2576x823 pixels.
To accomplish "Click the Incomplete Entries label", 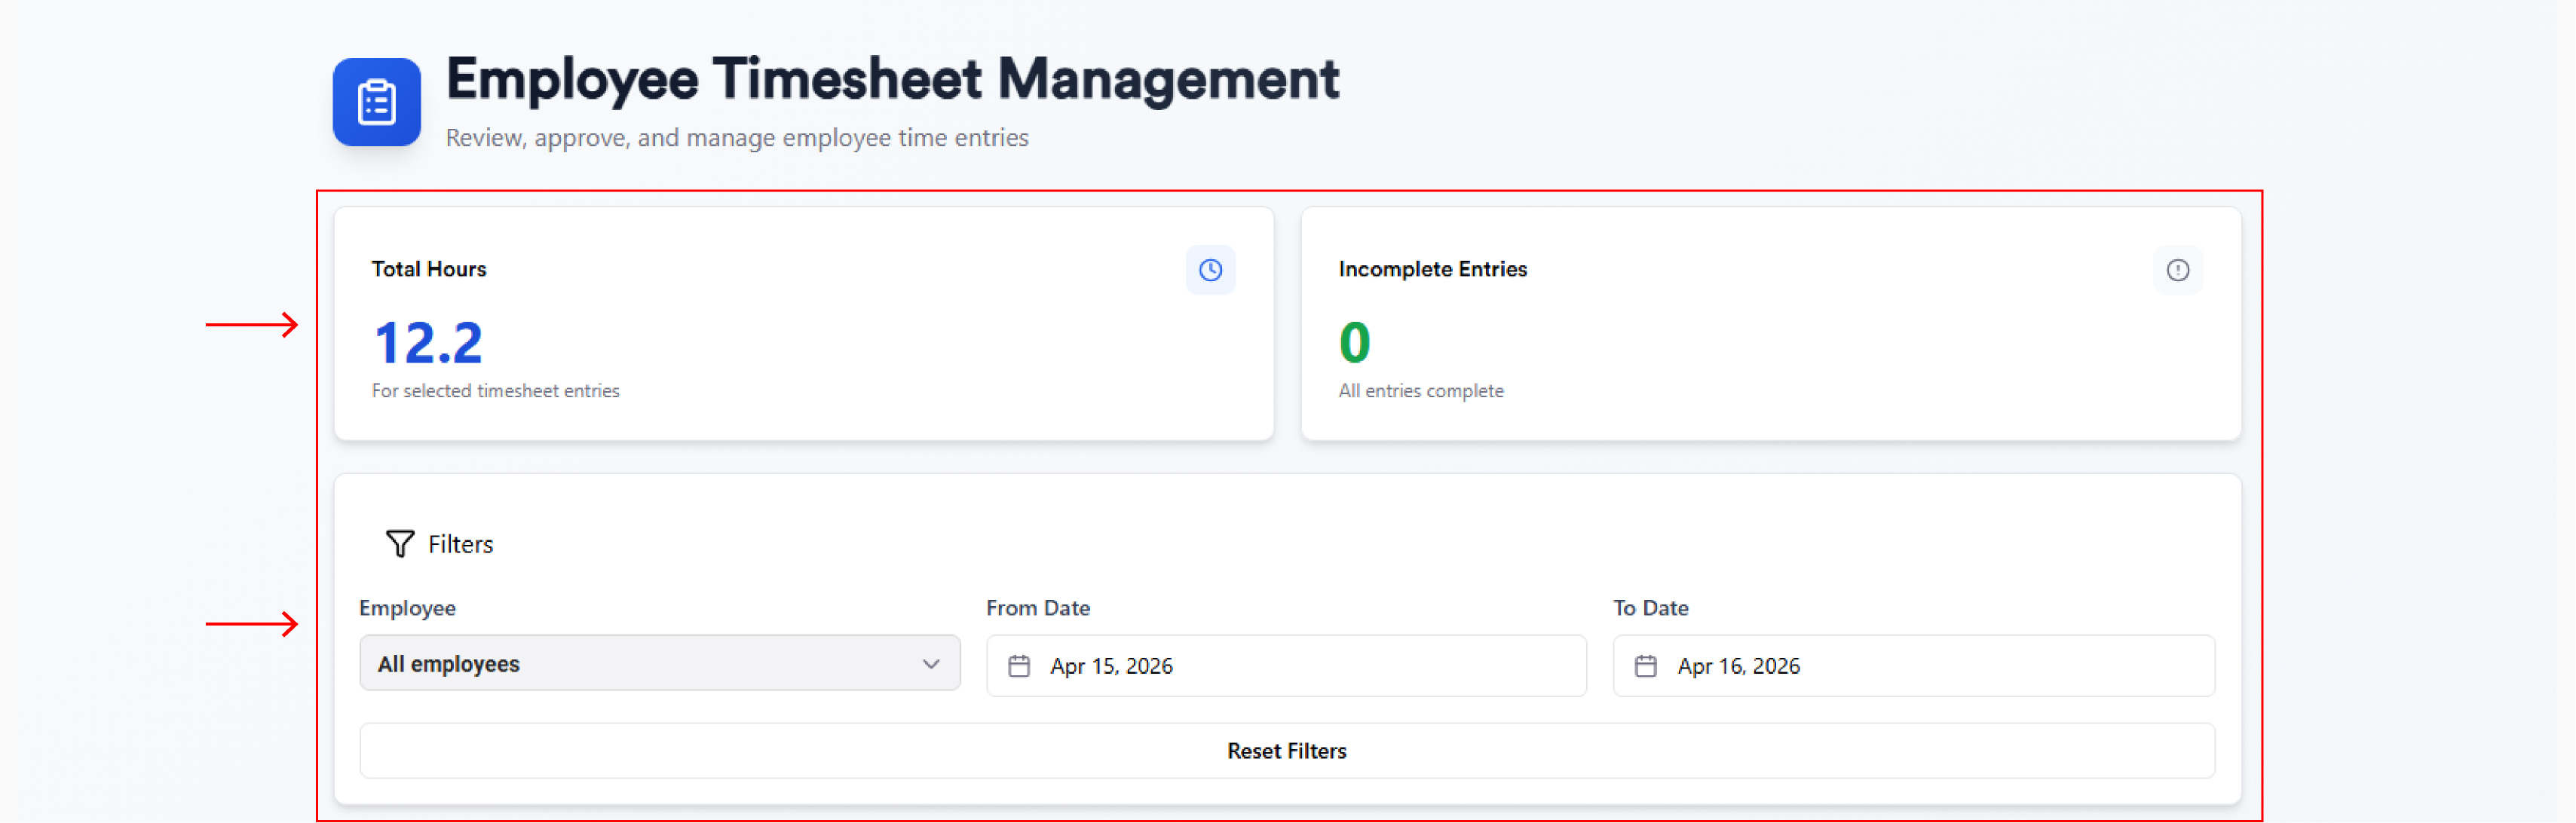I will coord(1432,269).
